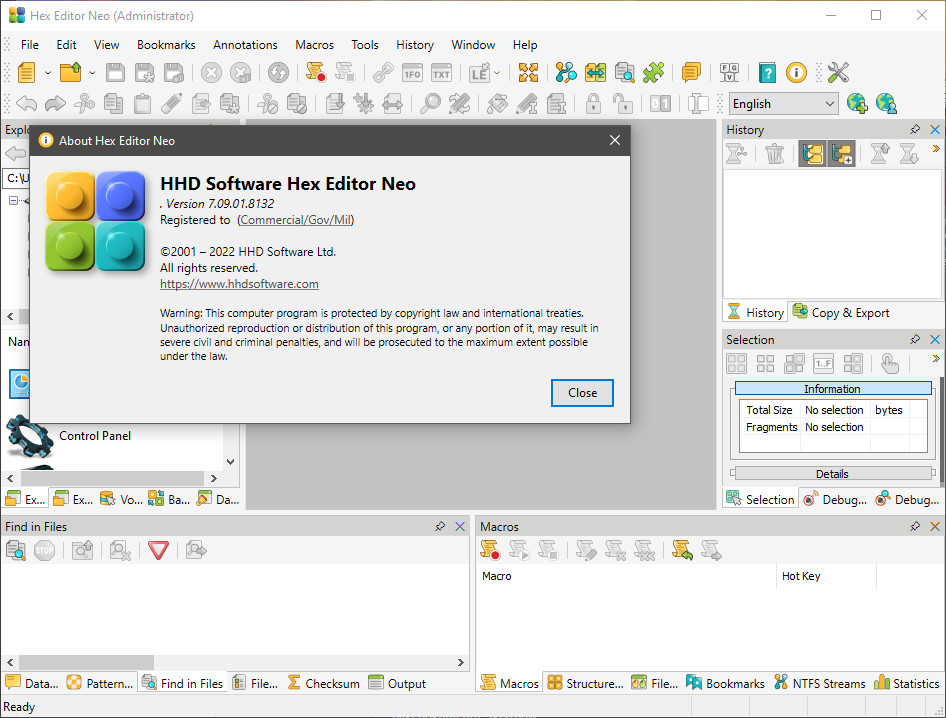Toggle the second highlighted History icon with plus
The height and width of the screenshot is (718, 946).
pyautogui.click(x=842, y=154)
